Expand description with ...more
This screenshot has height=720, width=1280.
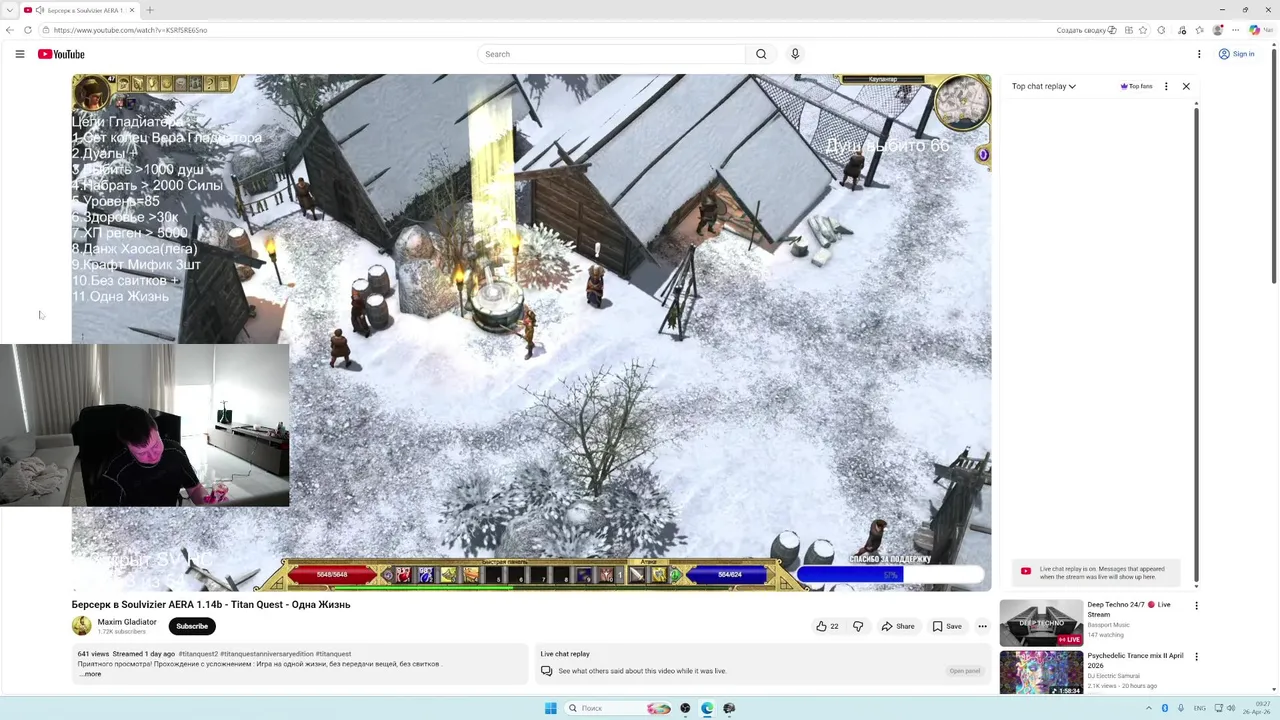pyautogui.click(x=90, y=674)
